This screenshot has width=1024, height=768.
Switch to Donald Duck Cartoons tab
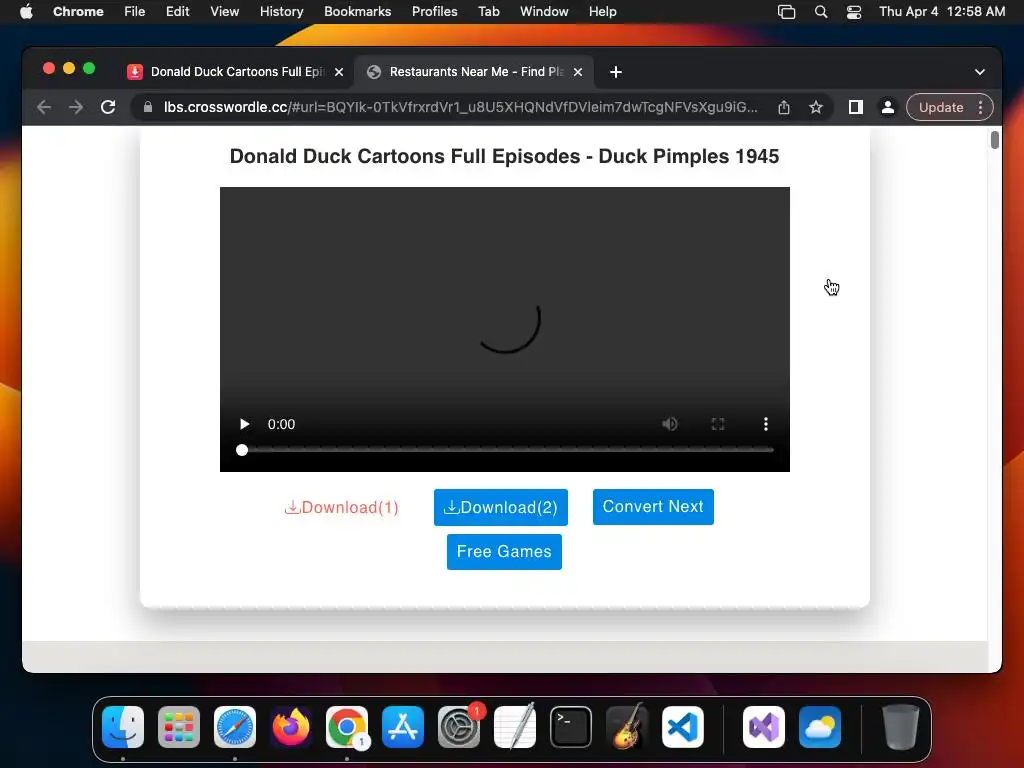click(x=237, y=72)
